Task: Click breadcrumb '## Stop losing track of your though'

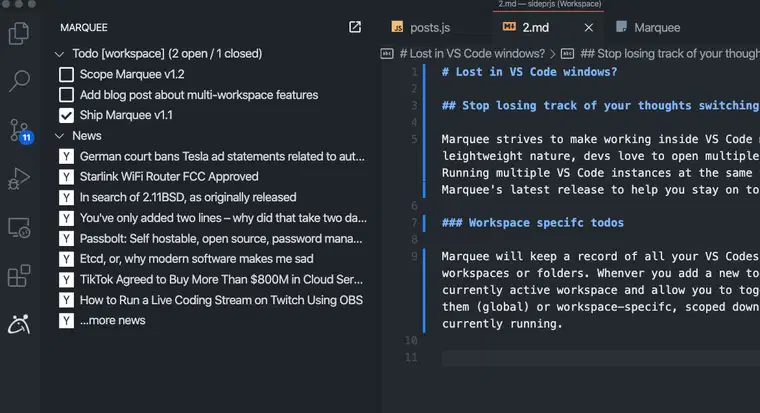Action: point(670,53)
